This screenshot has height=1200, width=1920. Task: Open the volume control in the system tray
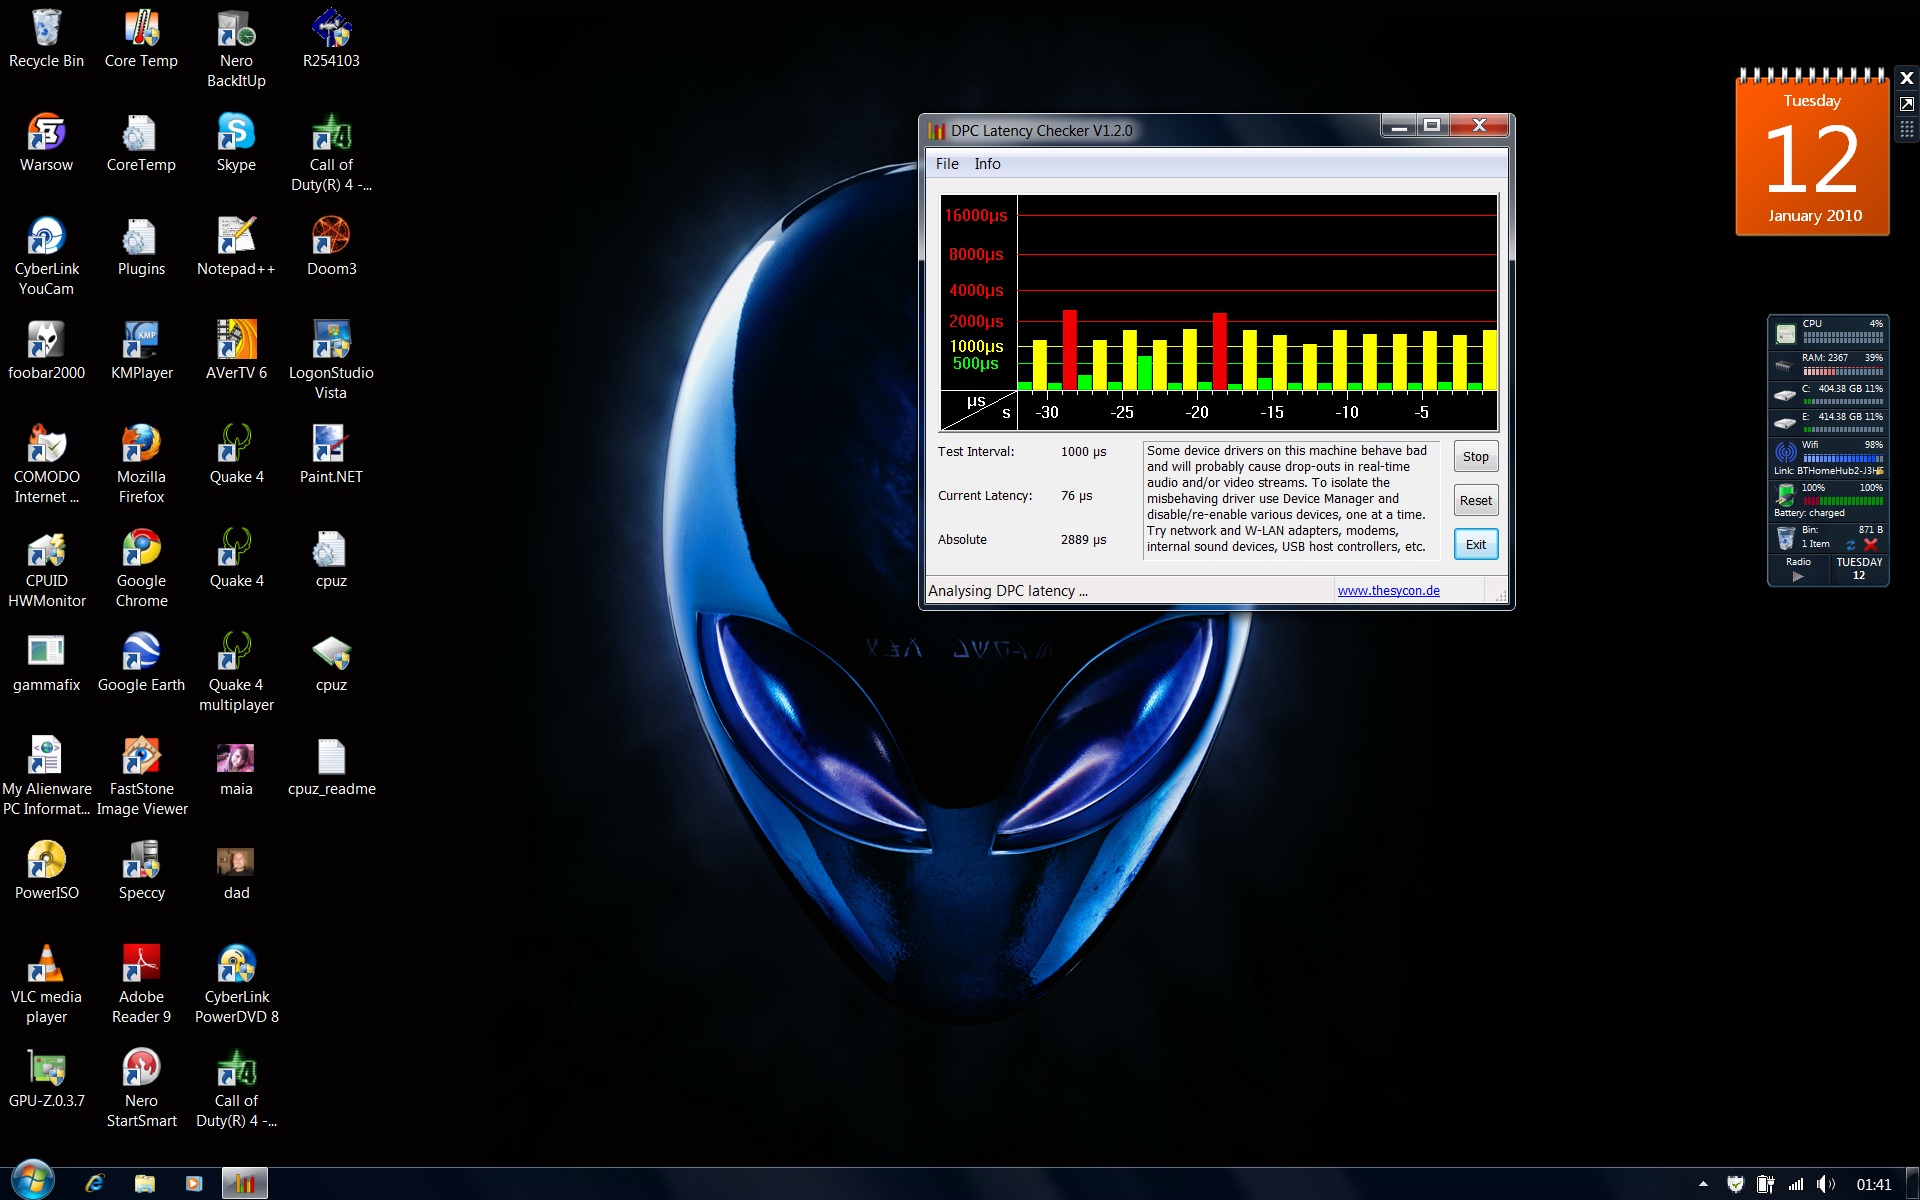coord(1826,1184)
